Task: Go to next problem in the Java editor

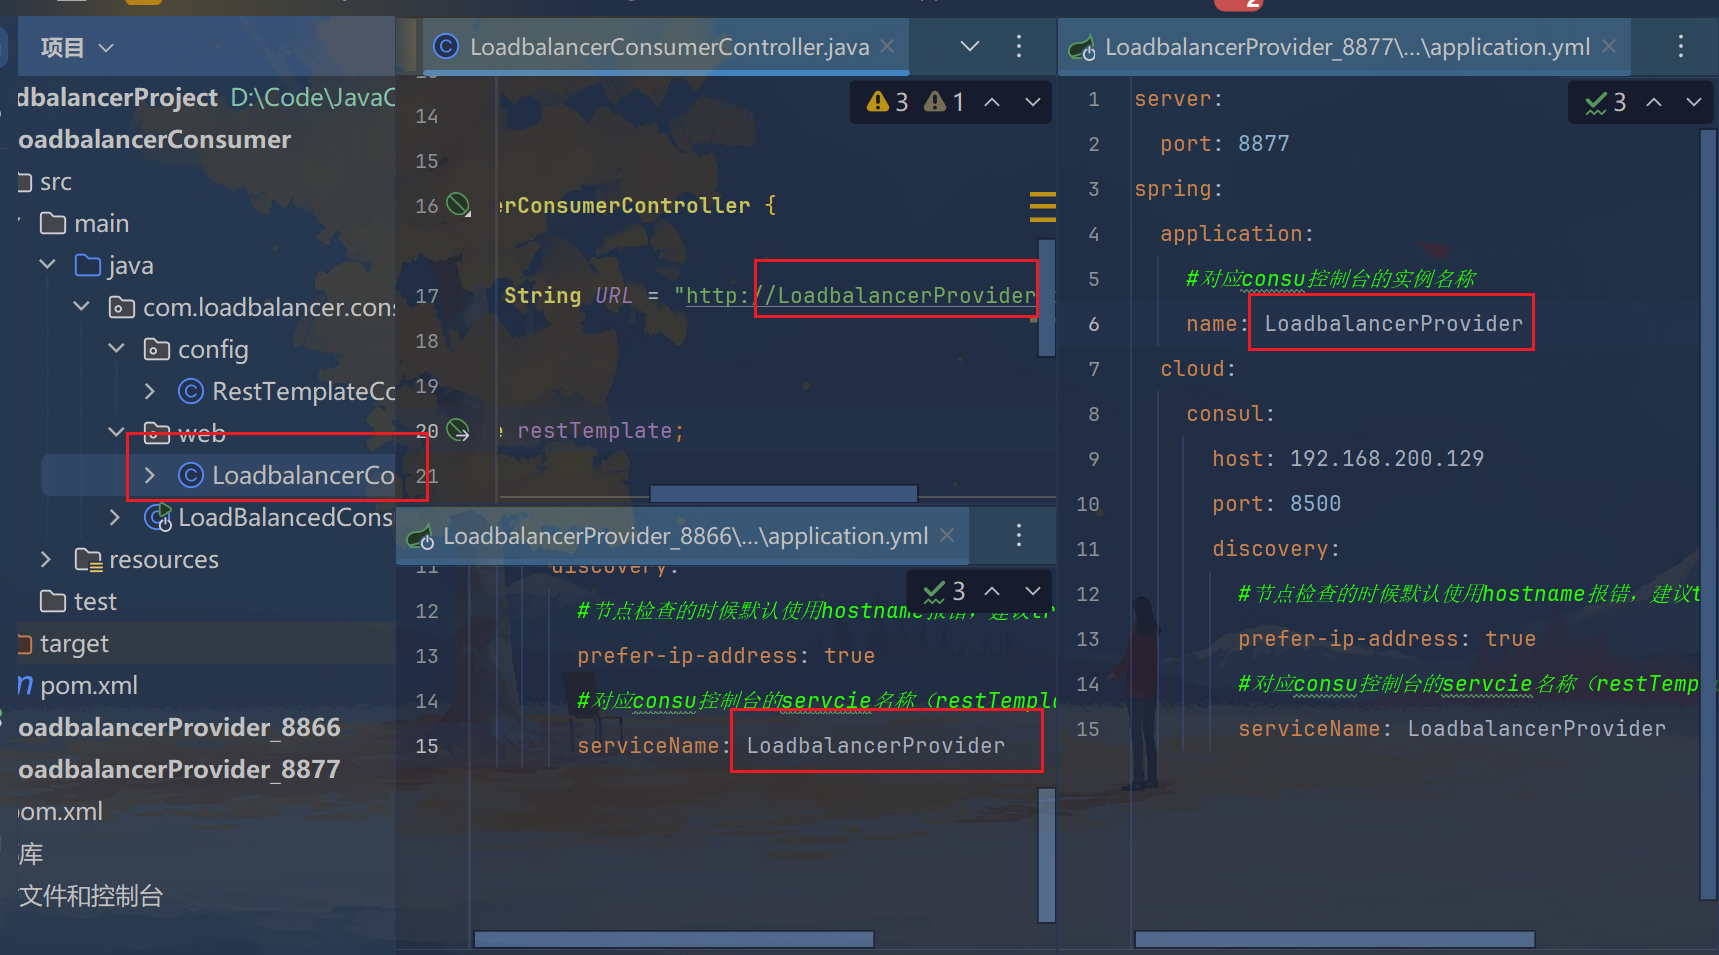Action: pyautogui.click(x=1033, y=102)
